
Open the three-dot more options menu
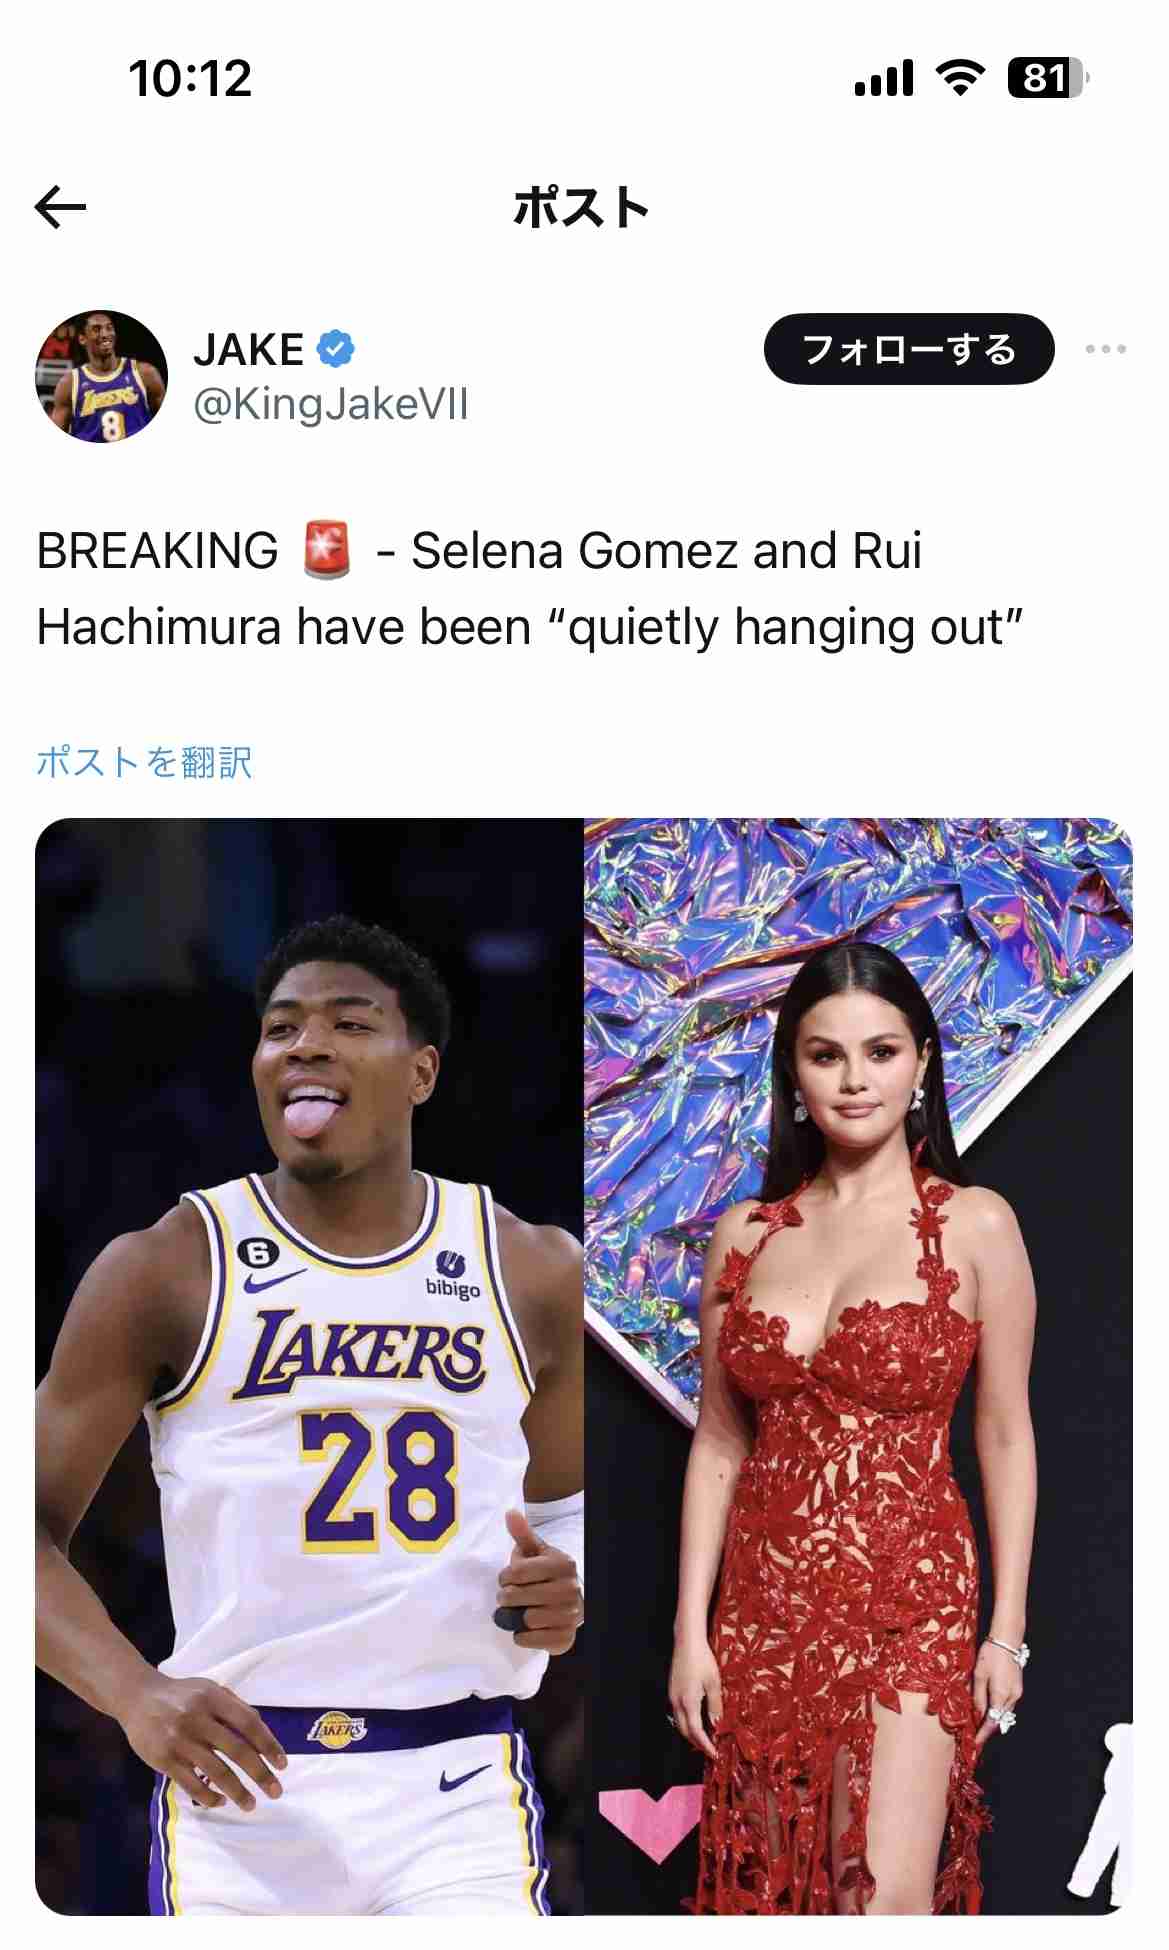point(1106,349)
